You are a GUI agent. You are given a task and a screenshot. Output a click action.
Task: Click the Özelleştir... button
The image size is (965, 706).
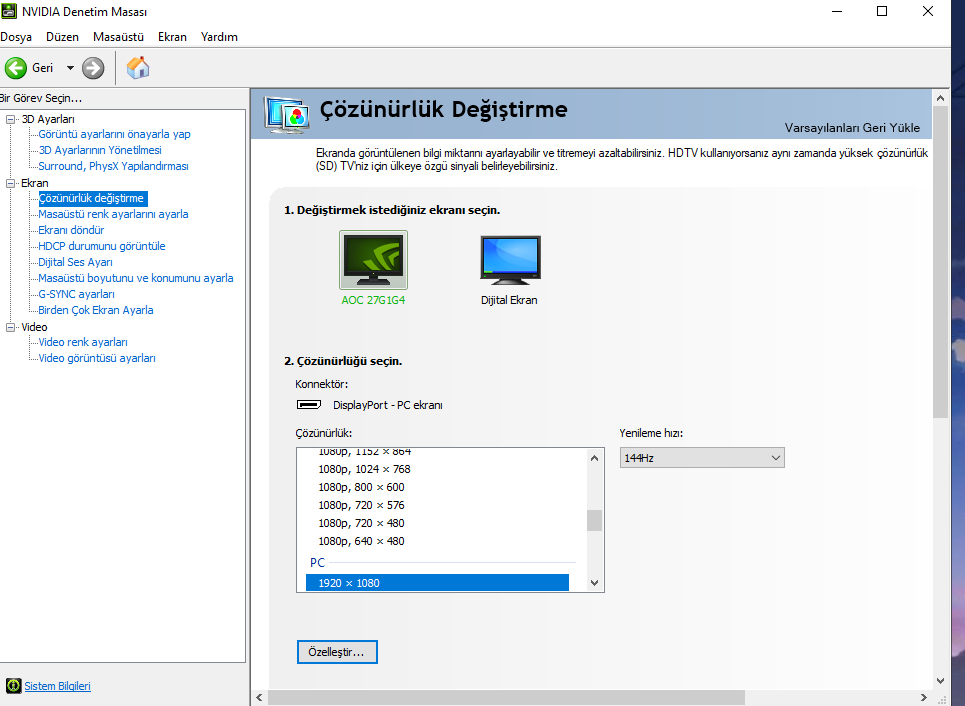click(x=337, y=652)
